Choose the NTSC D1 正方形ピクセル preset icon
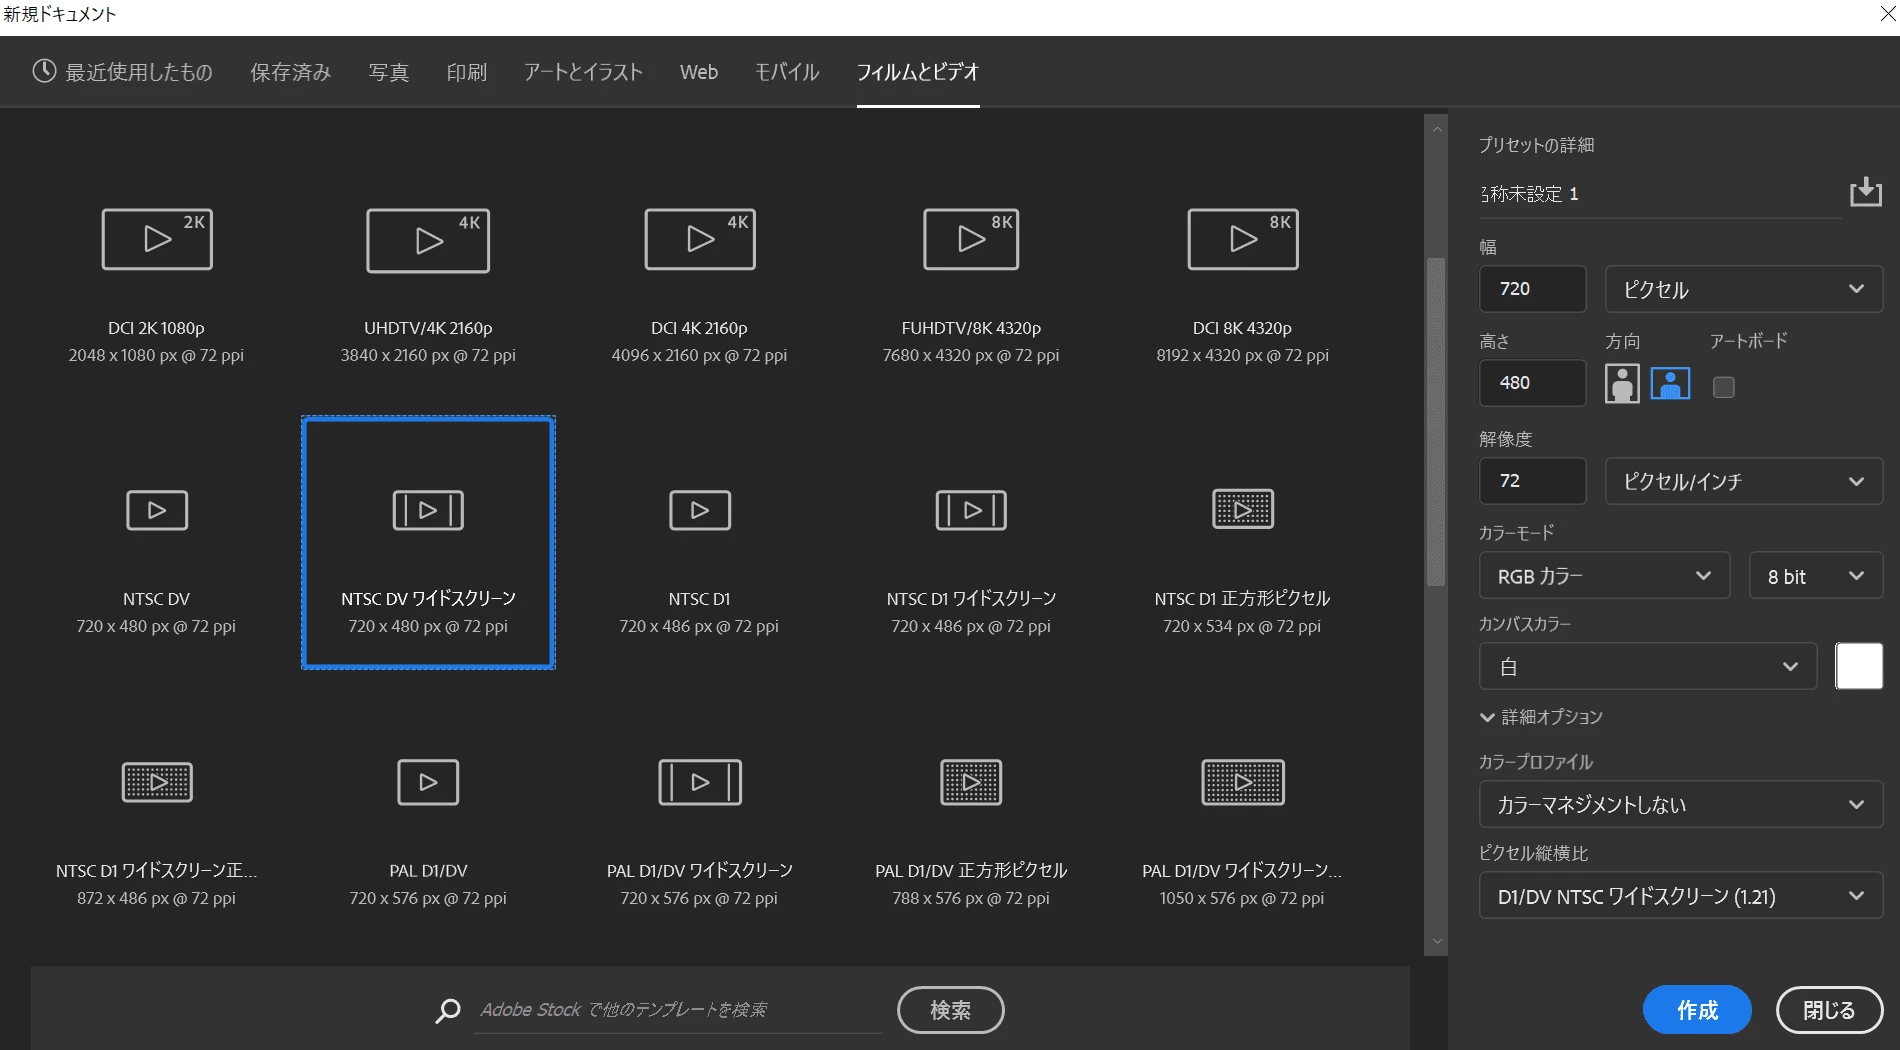 [x=1243, y=510]
